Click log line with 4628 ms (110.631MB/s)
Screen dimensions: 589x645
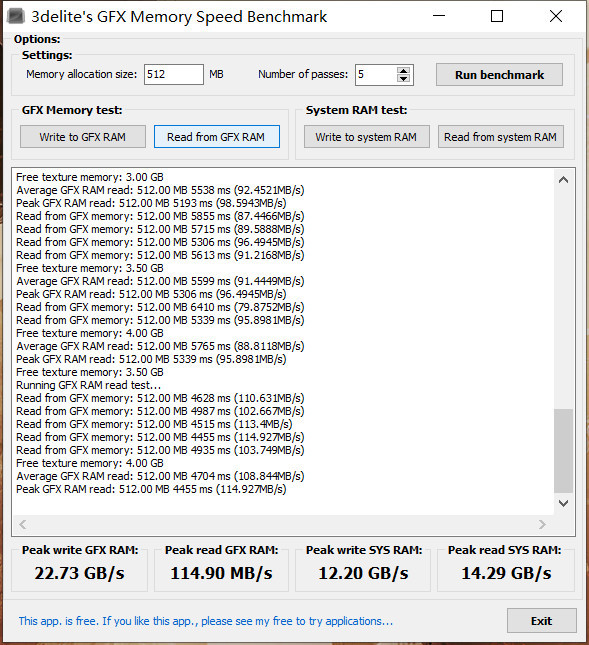(160, 398)
